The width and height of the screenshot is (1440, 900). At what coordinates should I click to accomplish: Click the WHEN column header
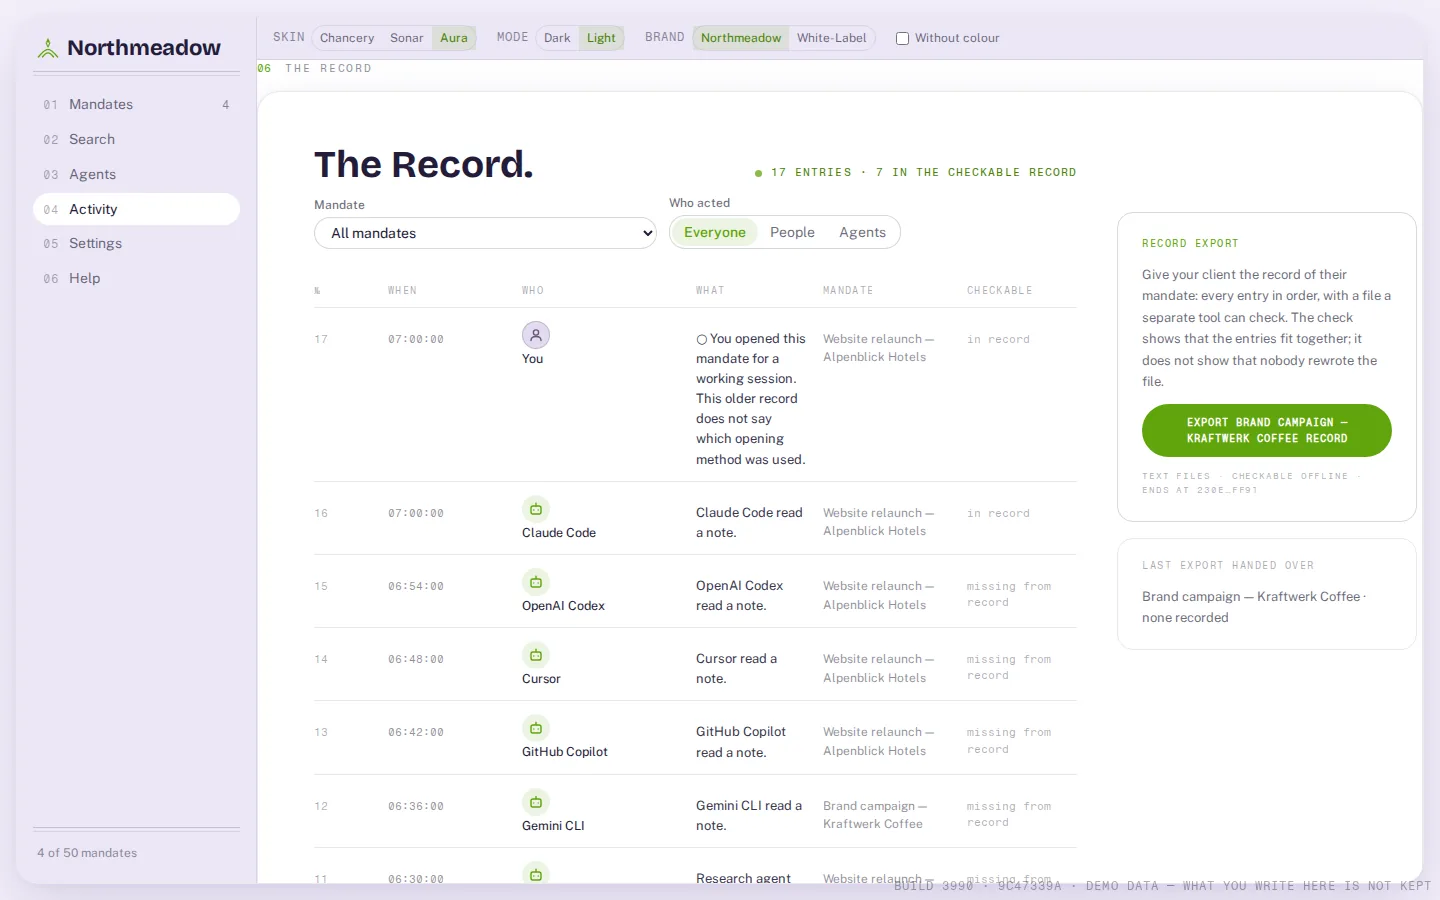tap(403, 291)
